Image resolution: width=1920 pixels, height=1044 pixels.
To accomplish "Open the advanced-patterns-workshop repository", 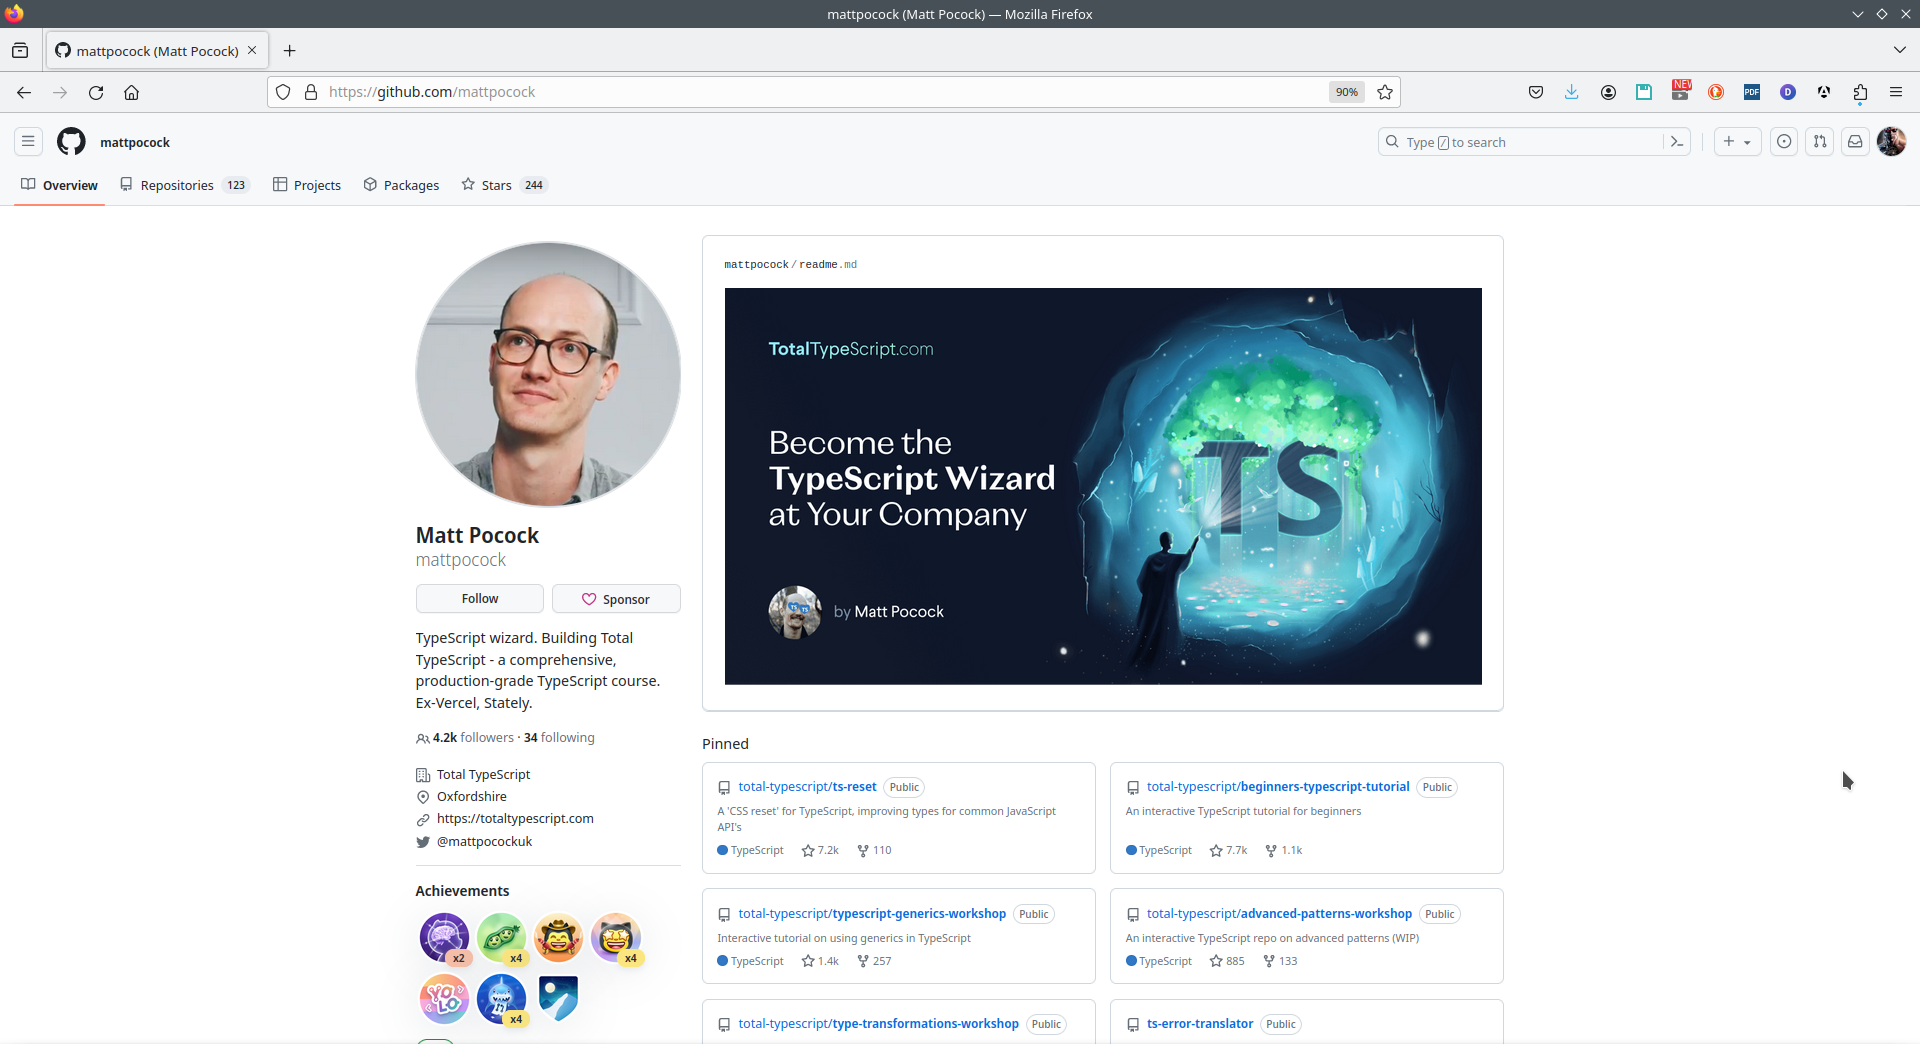I will 1279,914.
